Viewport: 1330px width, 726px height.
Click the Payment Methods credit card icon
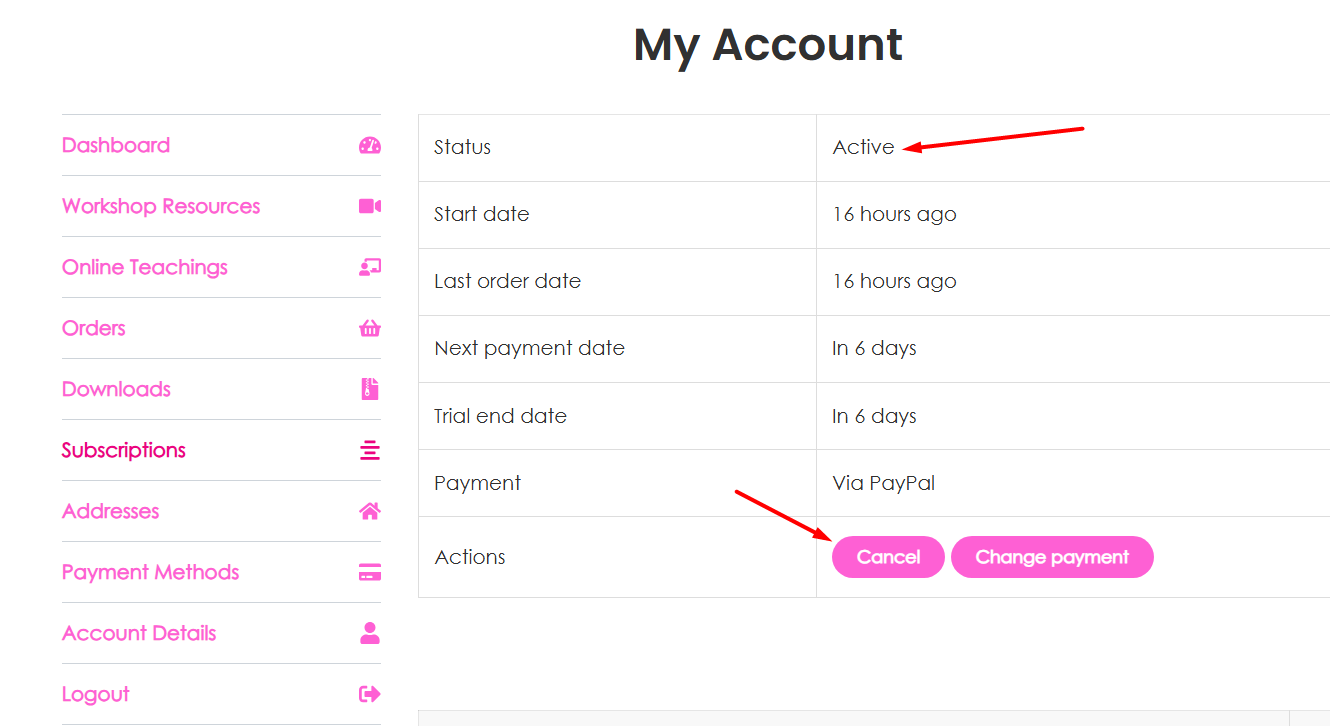click(369, 572)
